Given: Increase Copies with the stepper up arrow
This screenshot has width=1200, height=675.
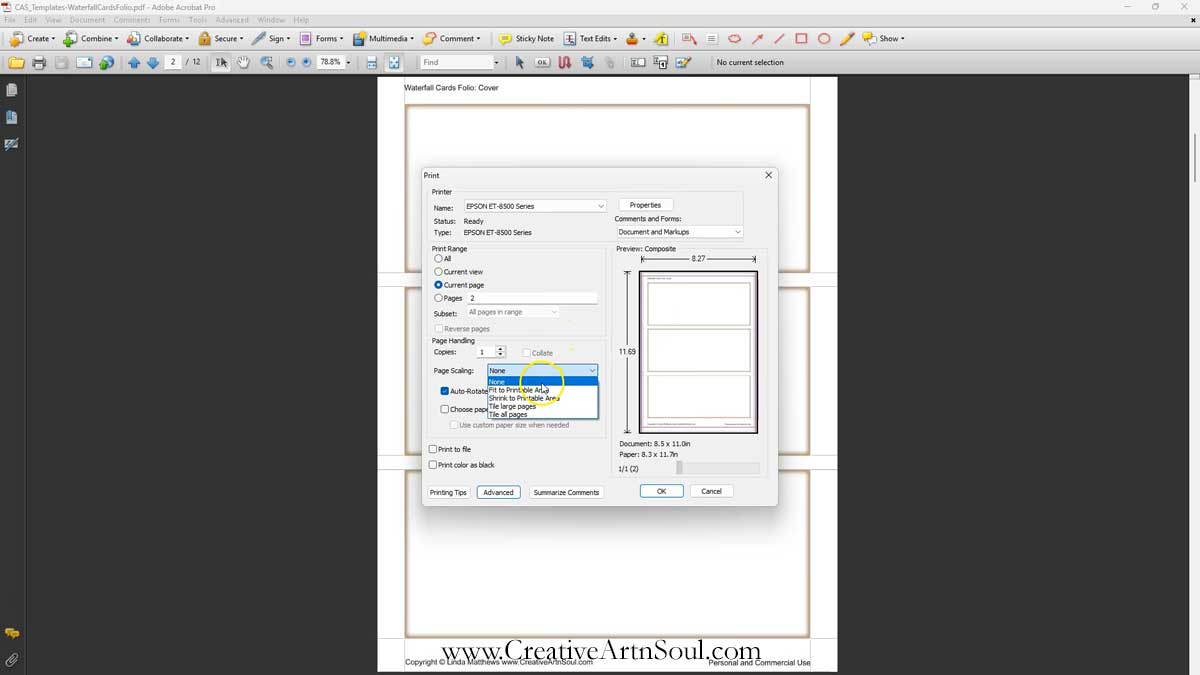Looking at the screenshot, I should click(x=501, y=349).
